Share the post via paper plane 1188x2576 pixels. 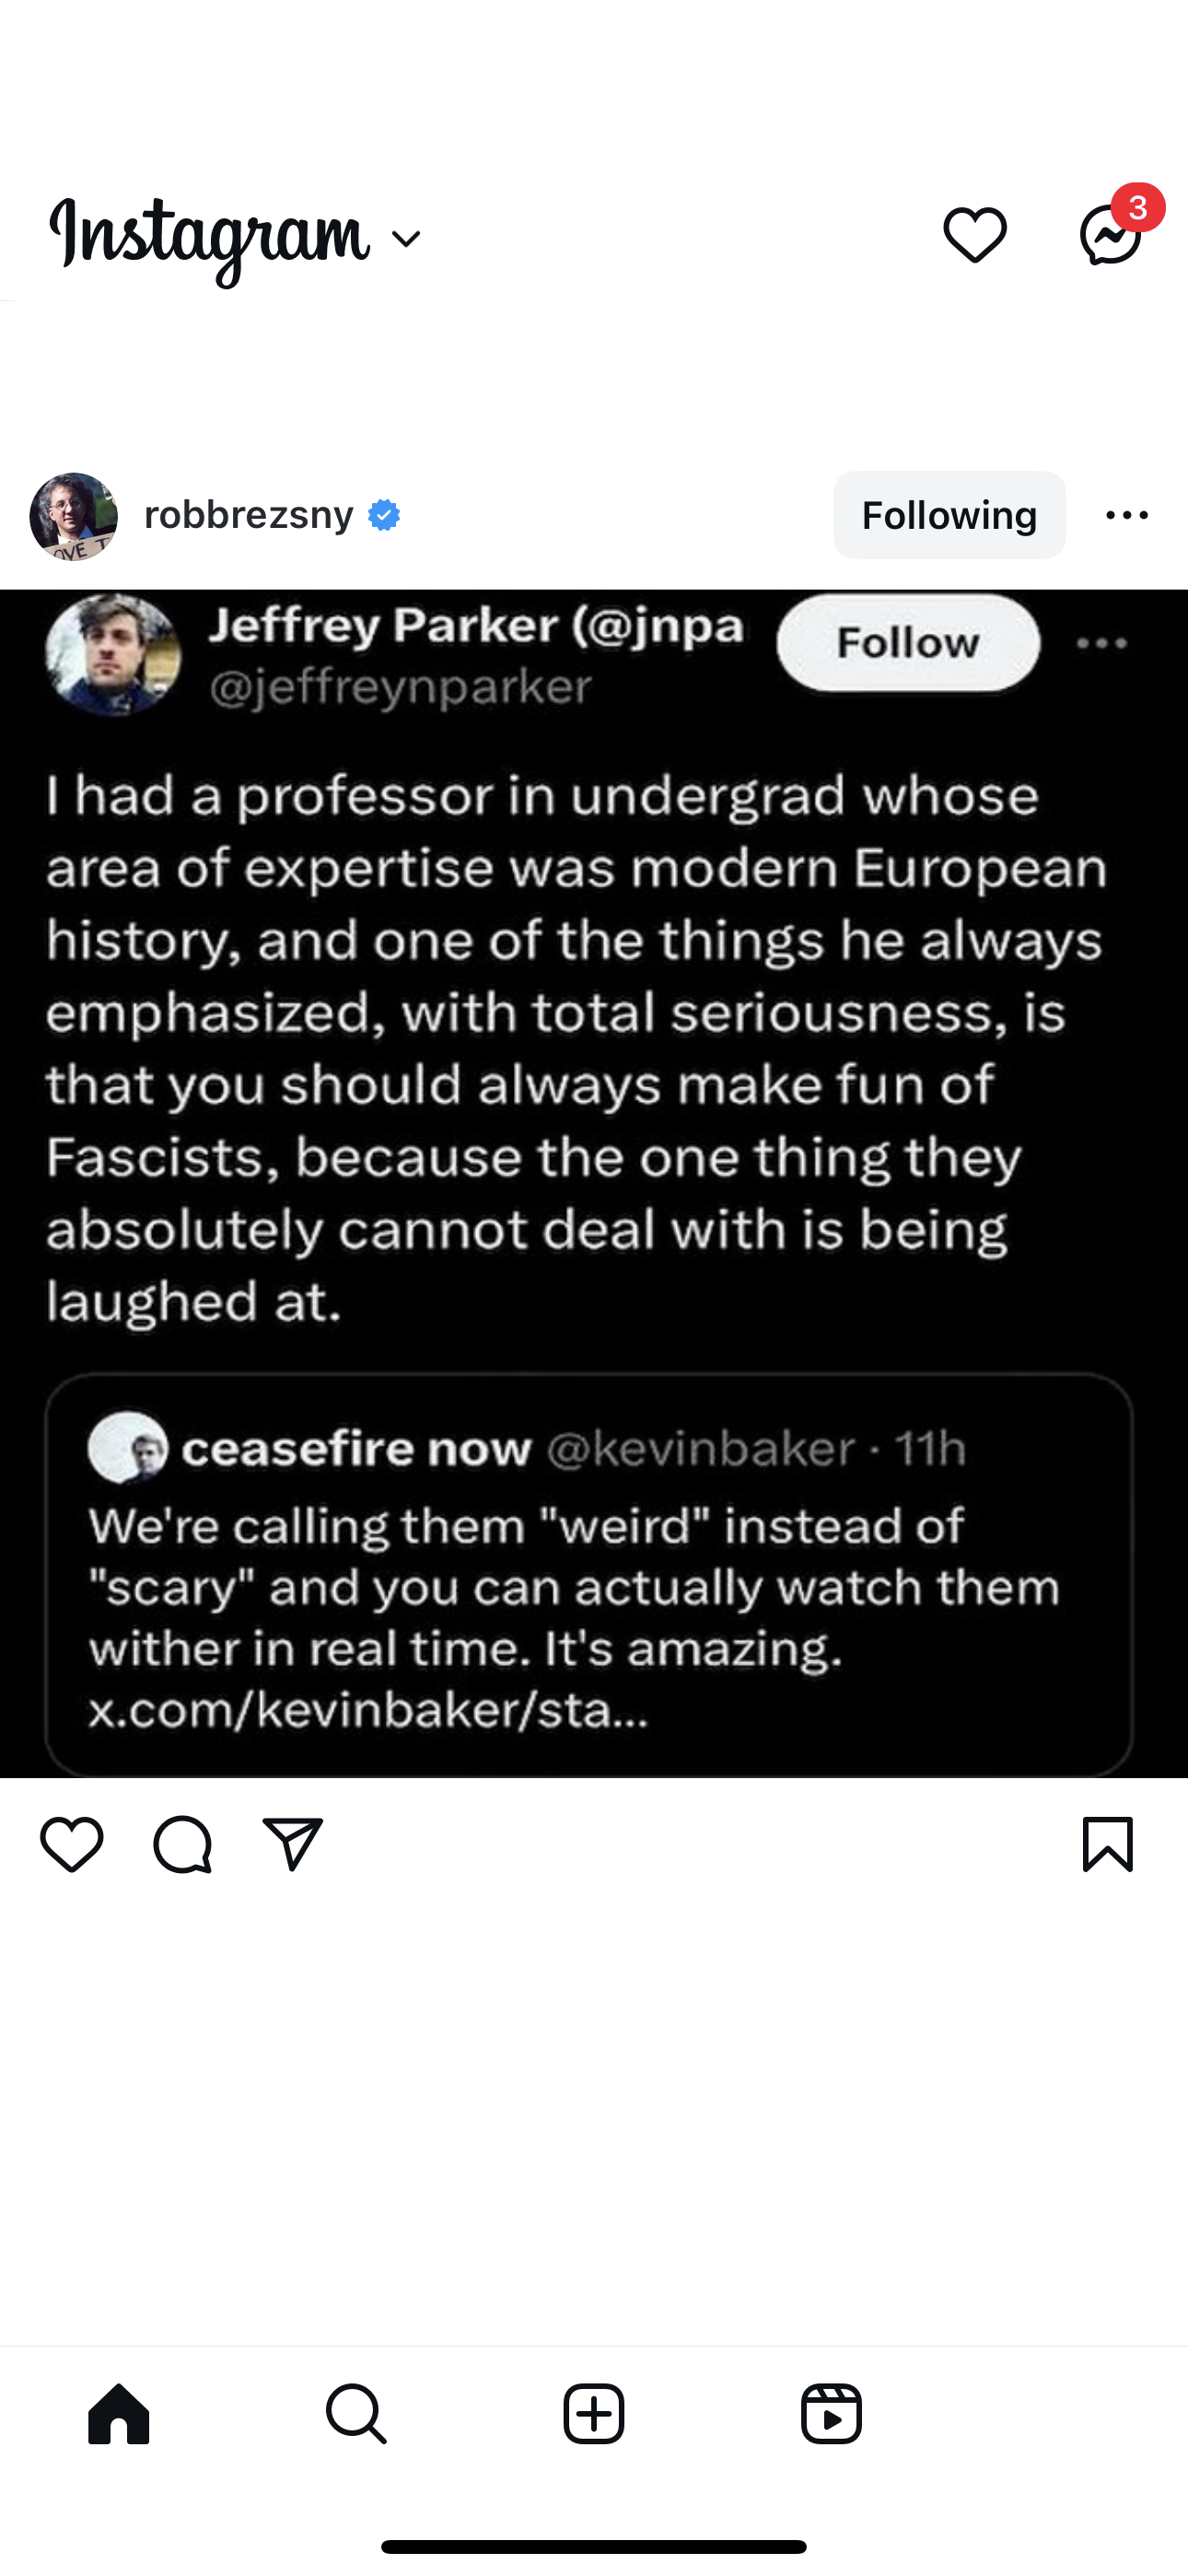(x=292, y=1845)
